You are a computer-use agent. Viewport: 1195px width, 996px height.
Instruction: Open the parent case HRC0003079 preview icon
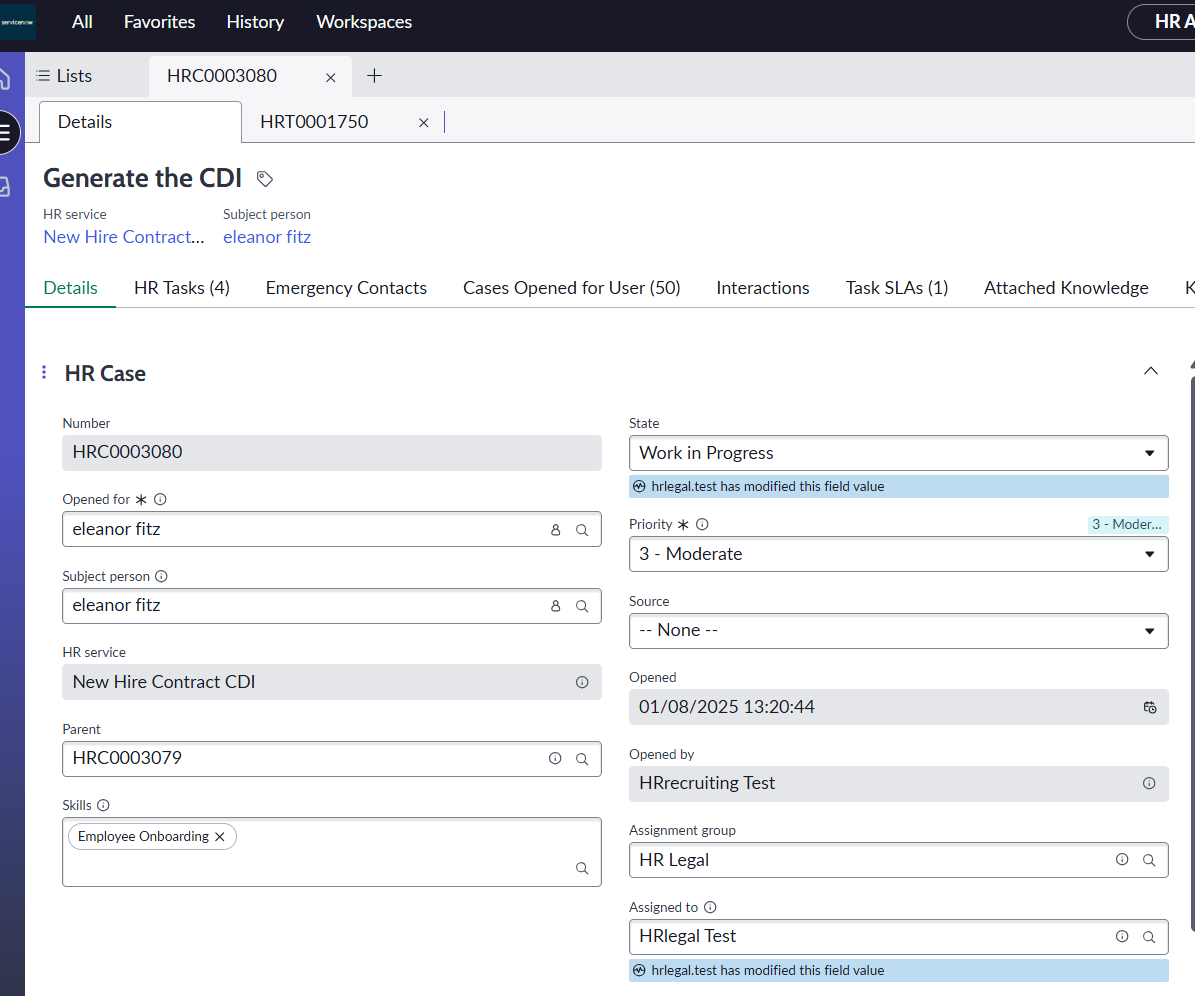[x=555, y=758]
